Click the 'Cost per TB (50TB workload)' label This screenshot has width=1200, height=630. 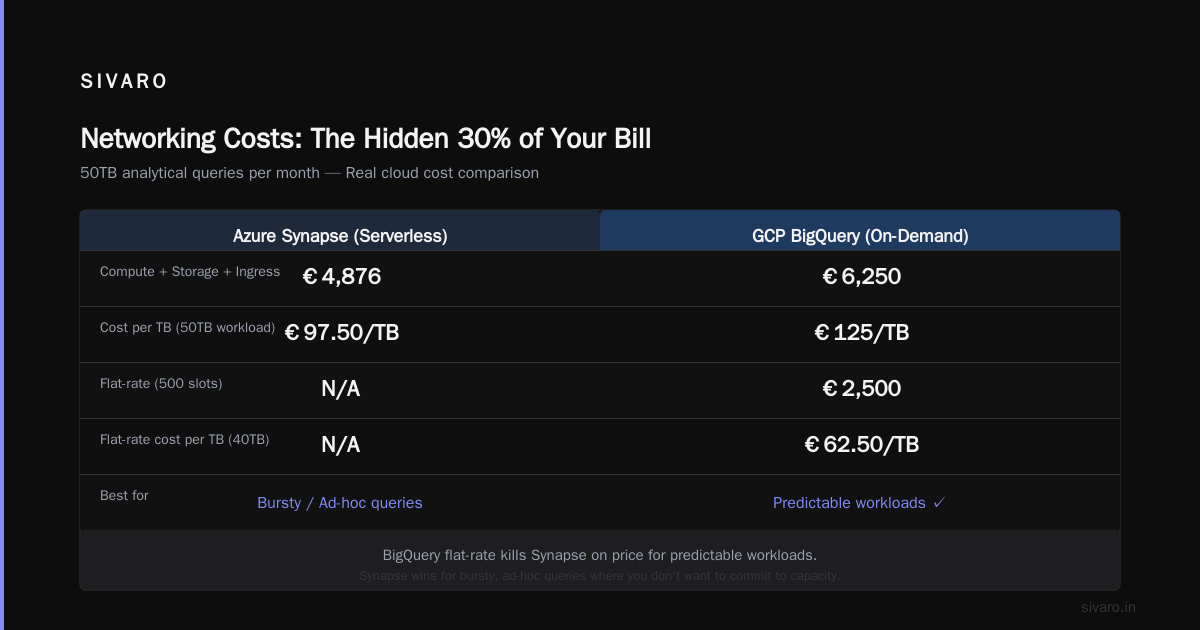click(x=188, y=327)
